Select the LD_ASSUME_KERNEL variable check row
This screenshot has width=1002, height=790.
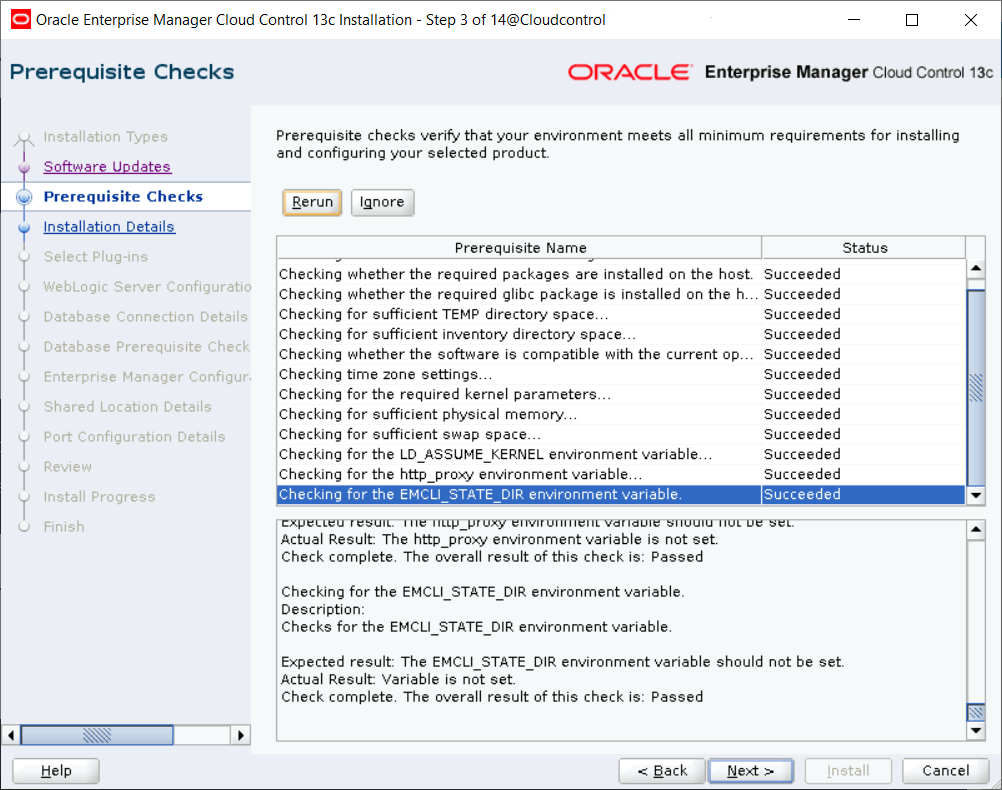(620, 454)
